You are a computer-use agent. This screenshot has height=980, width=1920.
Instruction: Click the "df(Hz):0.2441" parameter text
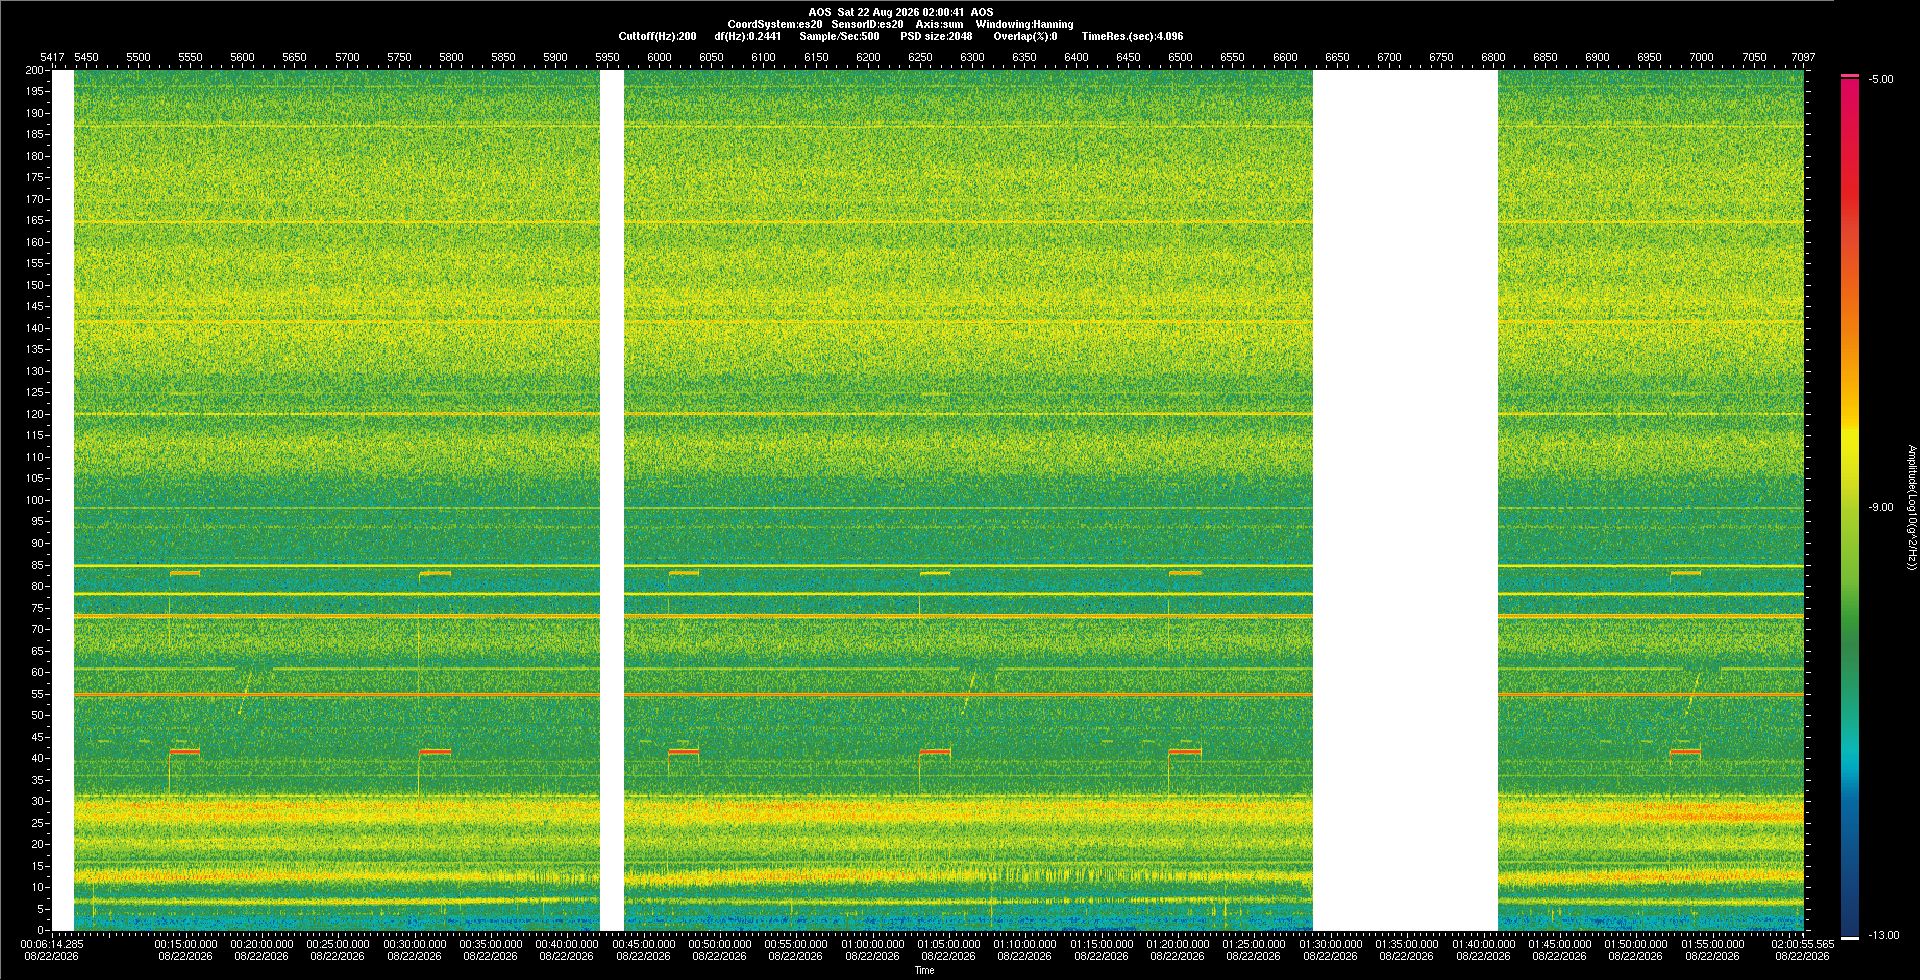click(x=747, y=36)
